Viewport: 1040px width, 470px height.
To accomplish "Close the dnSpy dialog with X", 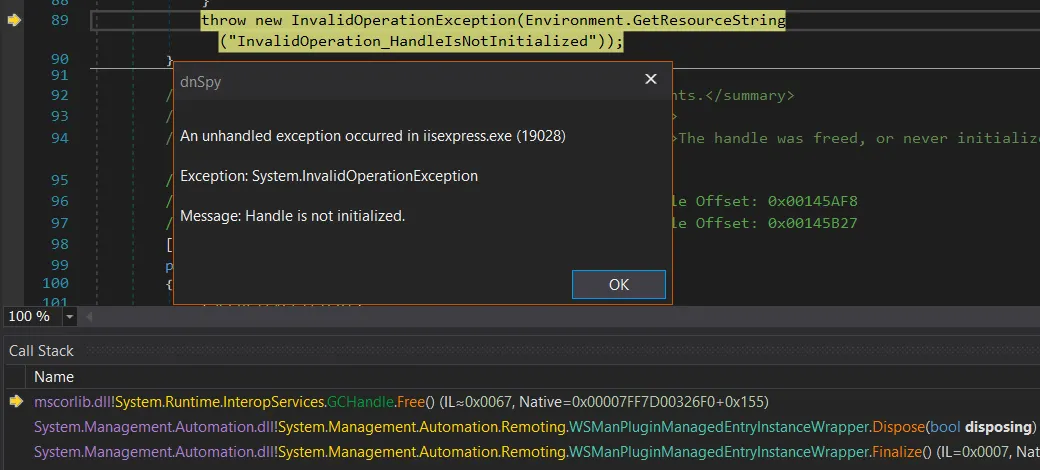I will [x=650, y=80].
